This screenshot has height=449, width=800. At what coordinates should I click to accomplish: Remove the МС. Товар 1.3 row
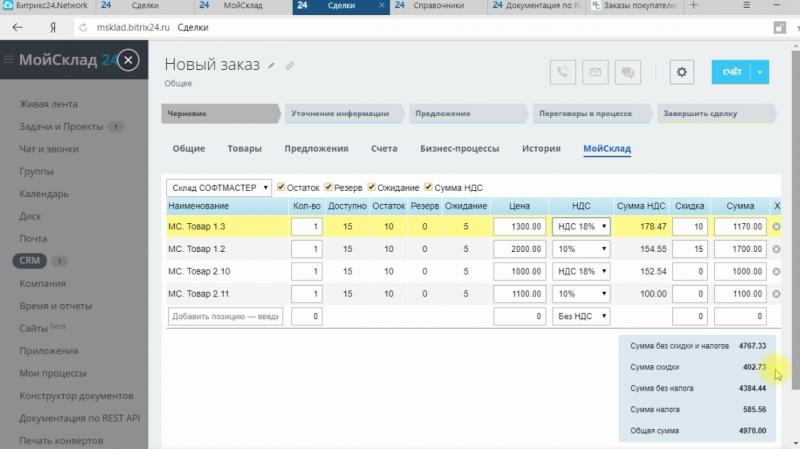coord(777,227)
